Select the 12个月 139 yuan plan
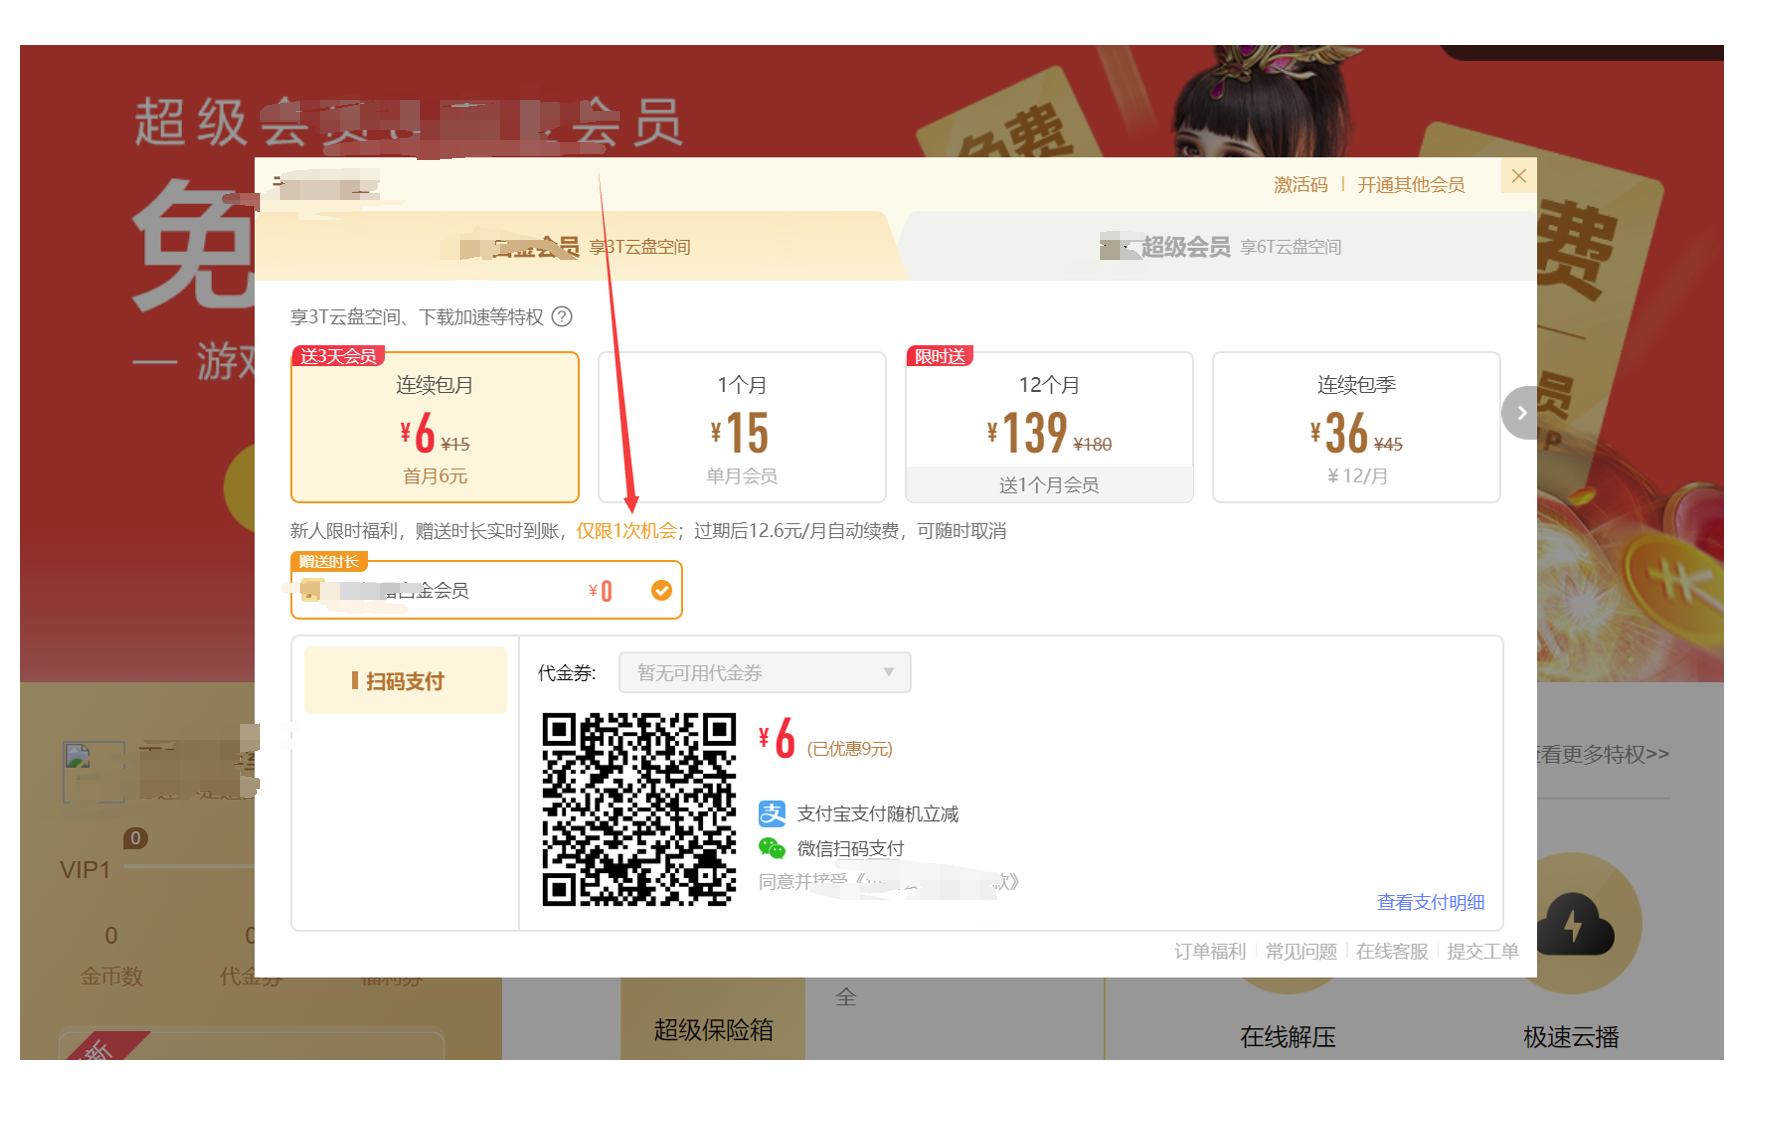The height and width of the screenshot is (1128, 1766). [1049, 427]
